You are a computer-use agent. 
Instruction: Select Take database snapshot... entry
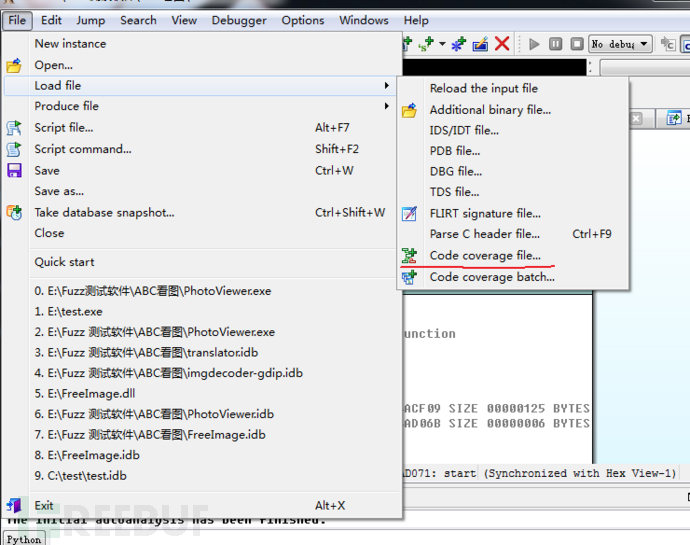[104, 212]
